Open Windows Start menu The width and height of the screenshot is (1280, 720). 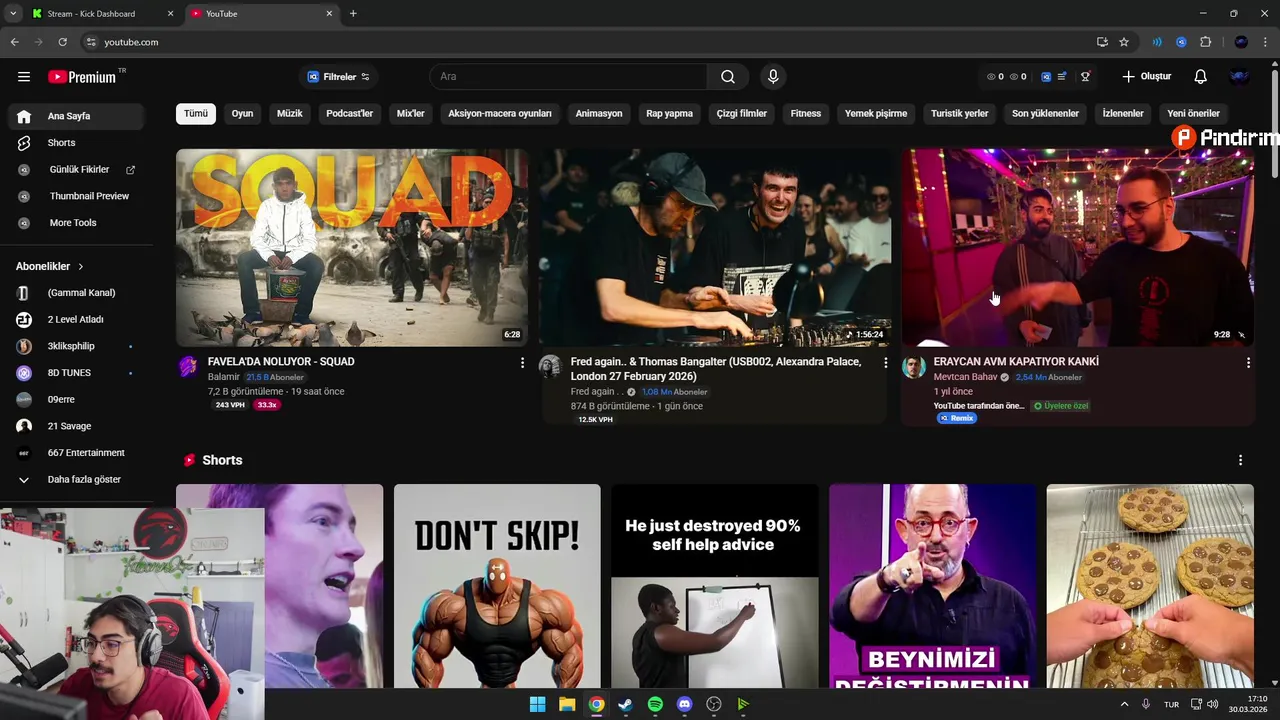[x=537, y=704]
